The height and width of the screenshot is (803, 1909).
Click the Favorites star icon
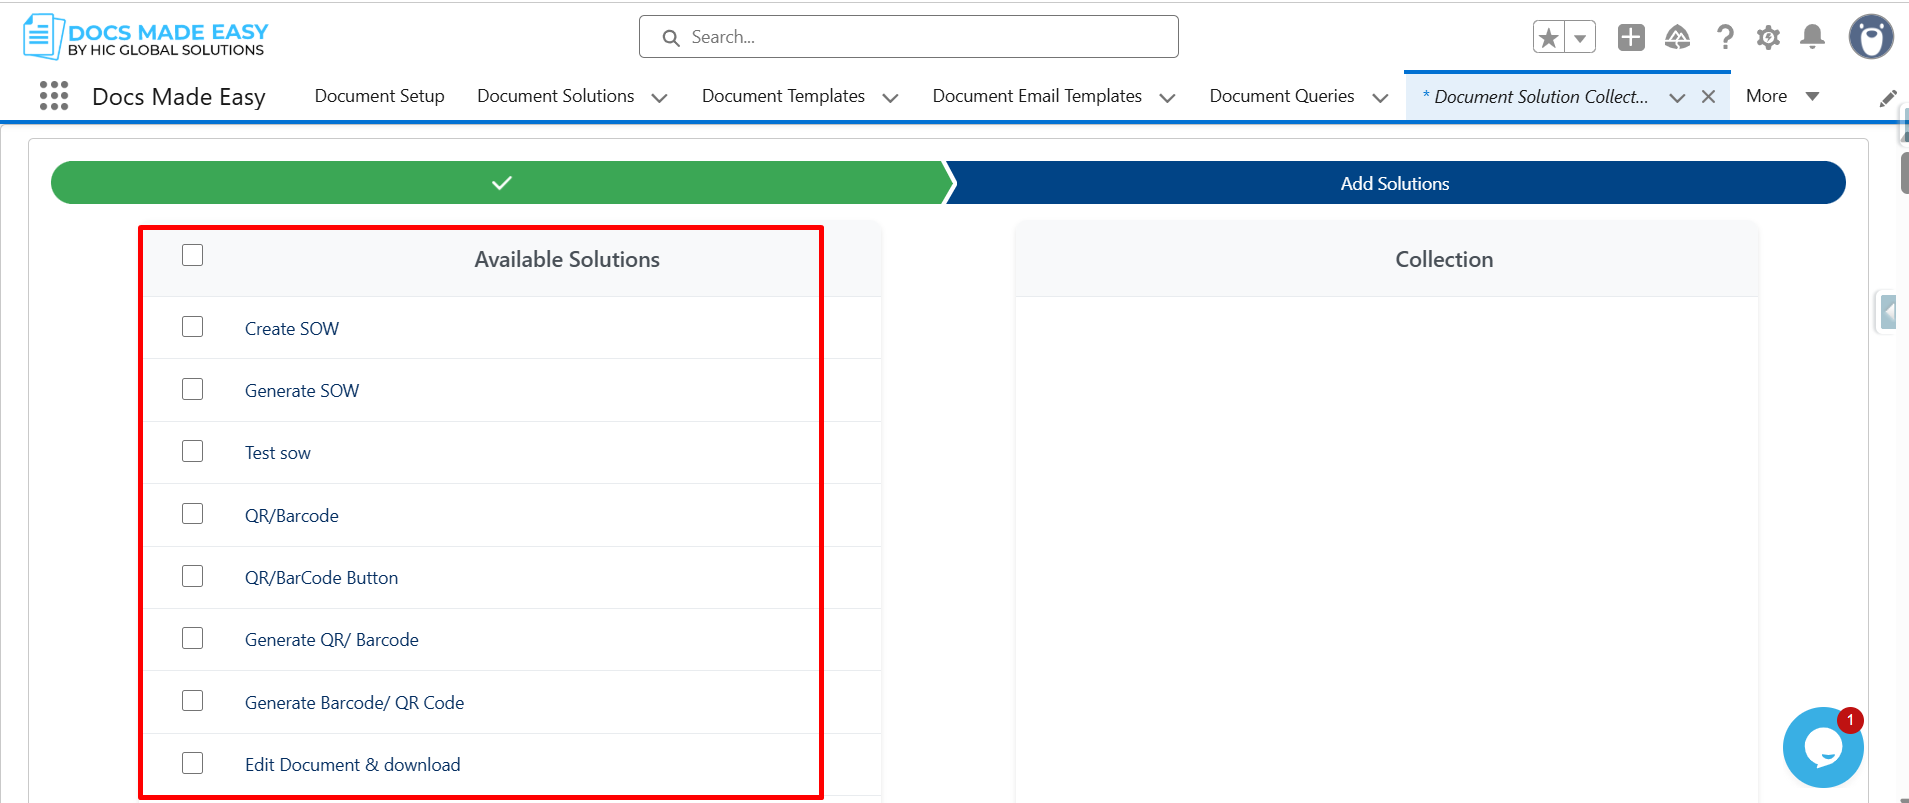click(x=1549, y=38)
